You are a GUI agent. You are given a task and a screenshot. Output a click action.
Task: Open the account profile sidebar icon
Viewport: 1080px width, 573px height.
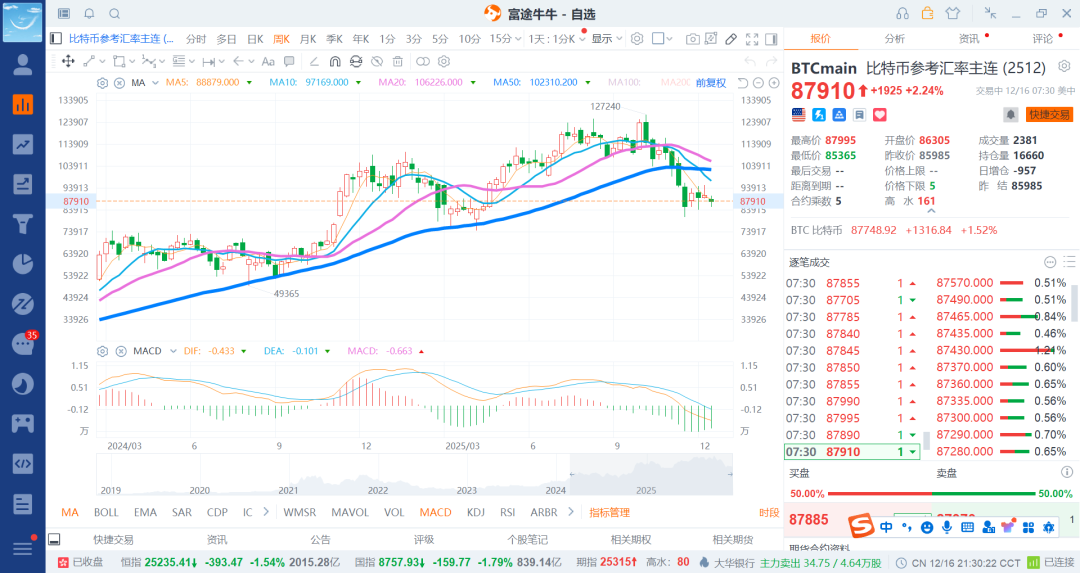(23, 65)
